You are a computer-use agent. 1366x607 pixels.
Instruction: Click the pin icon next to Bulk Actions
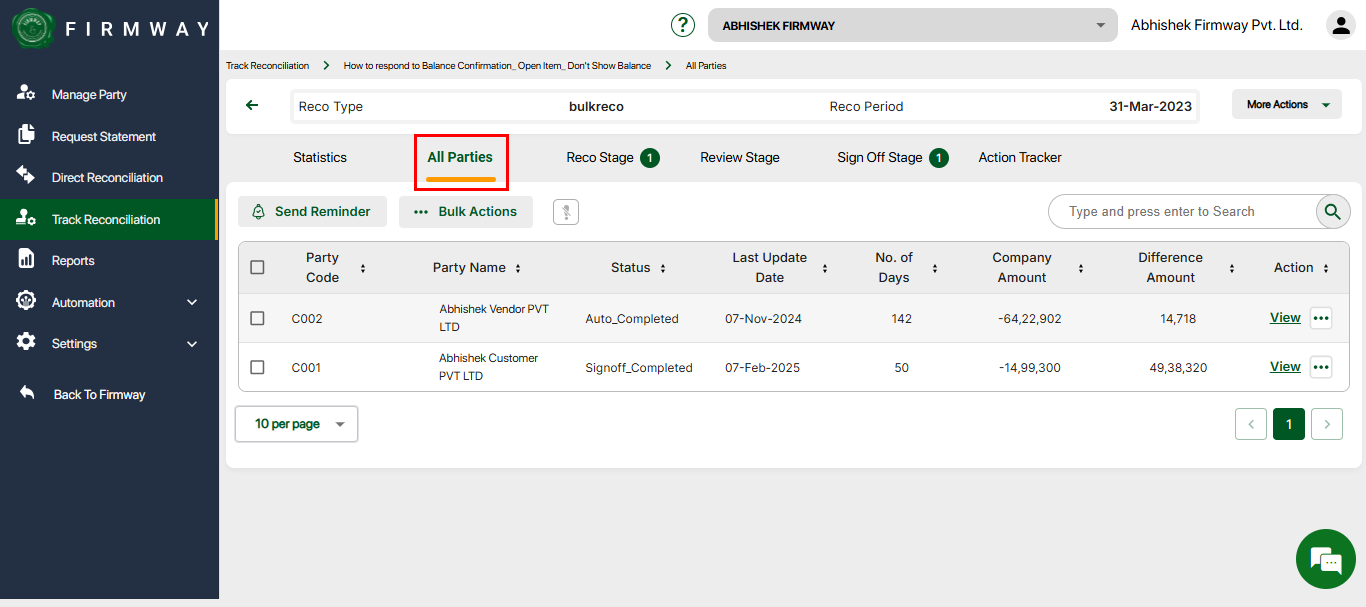click(566, 212)
